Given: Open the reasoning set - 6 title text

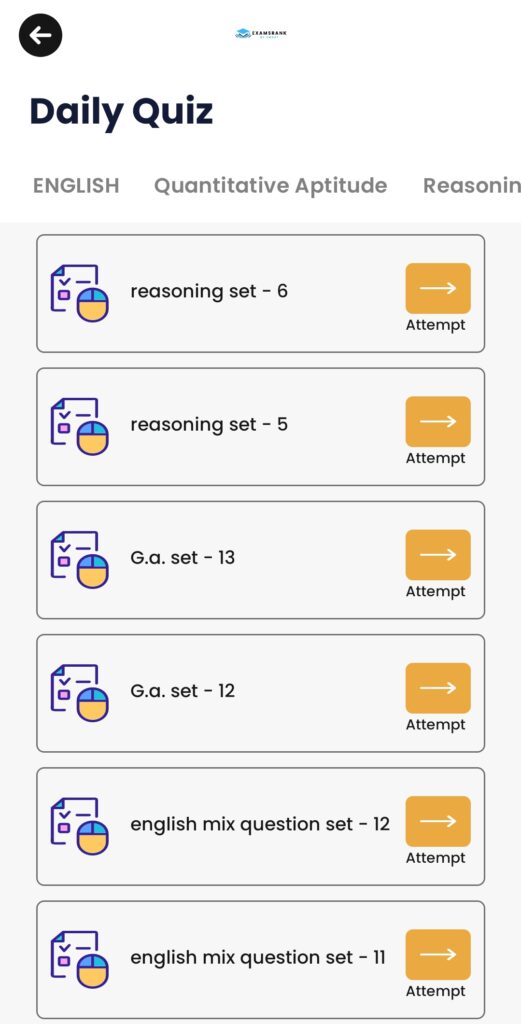Looking at the screenshot, I should (209, 291).
